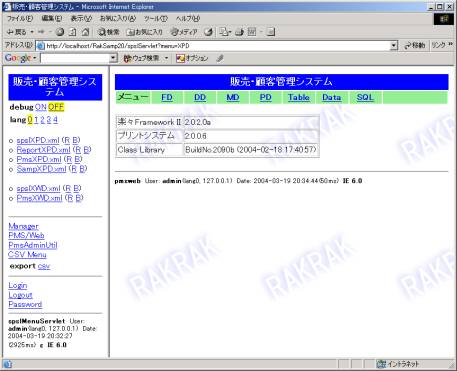Click the Refresh page icon
Viewport: 457px width, 371px height.
[x=73, y=32]
